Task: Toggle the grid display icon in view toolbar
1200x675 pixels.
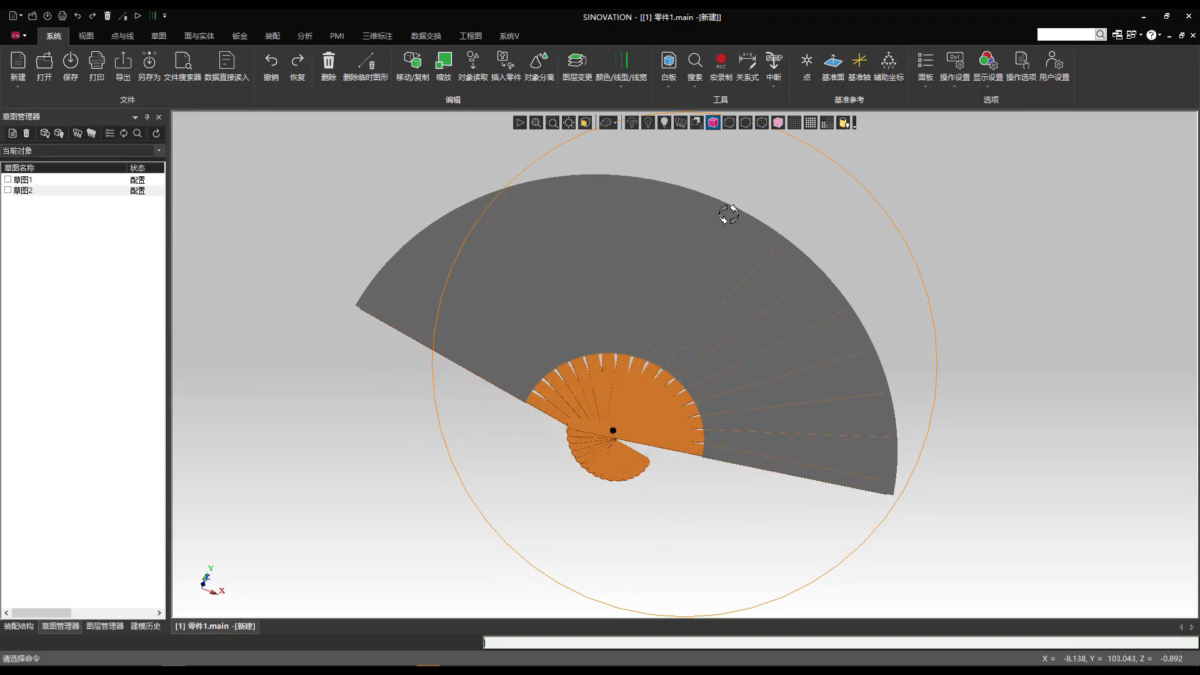Action: pos(810,123)
